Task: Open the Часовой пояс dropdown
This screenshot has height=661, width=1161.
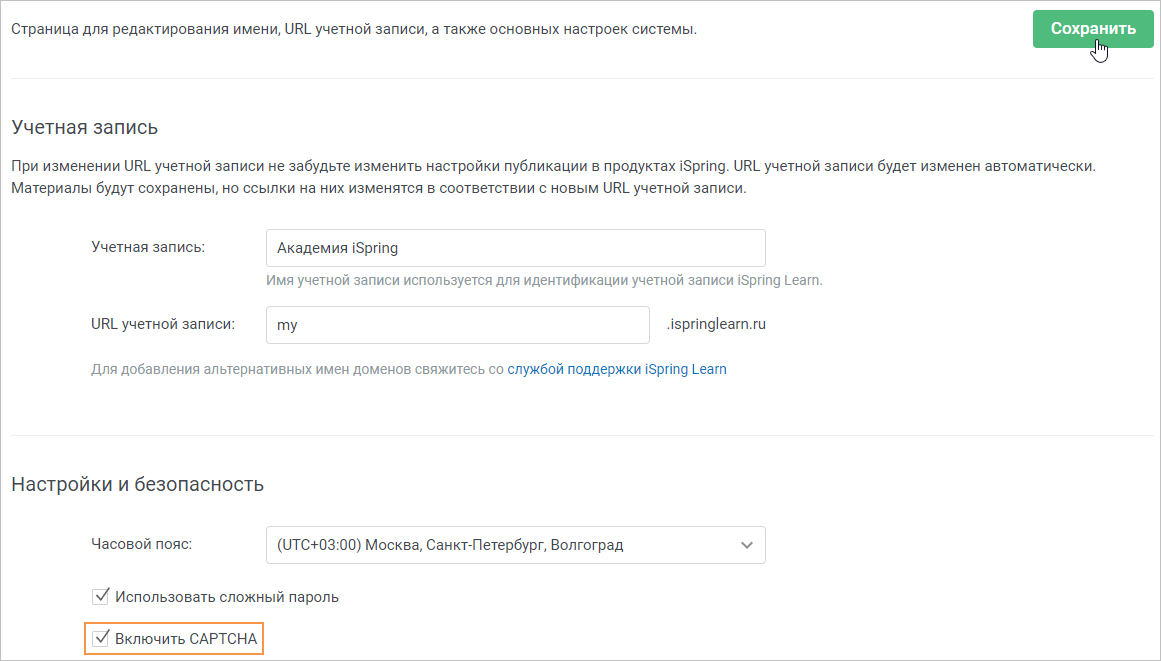Action: click(515, 545)
